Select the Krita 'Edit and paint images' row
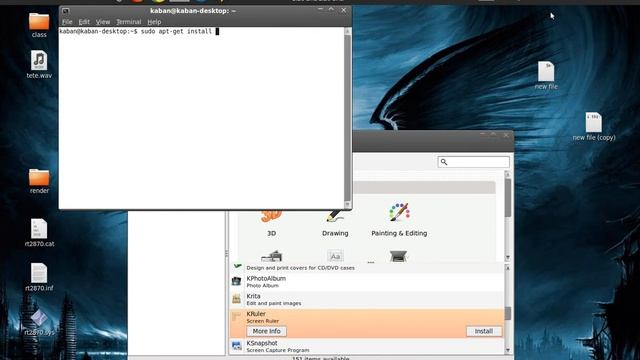The width and height of the screenshot is (640, 360). pos(367,299)
